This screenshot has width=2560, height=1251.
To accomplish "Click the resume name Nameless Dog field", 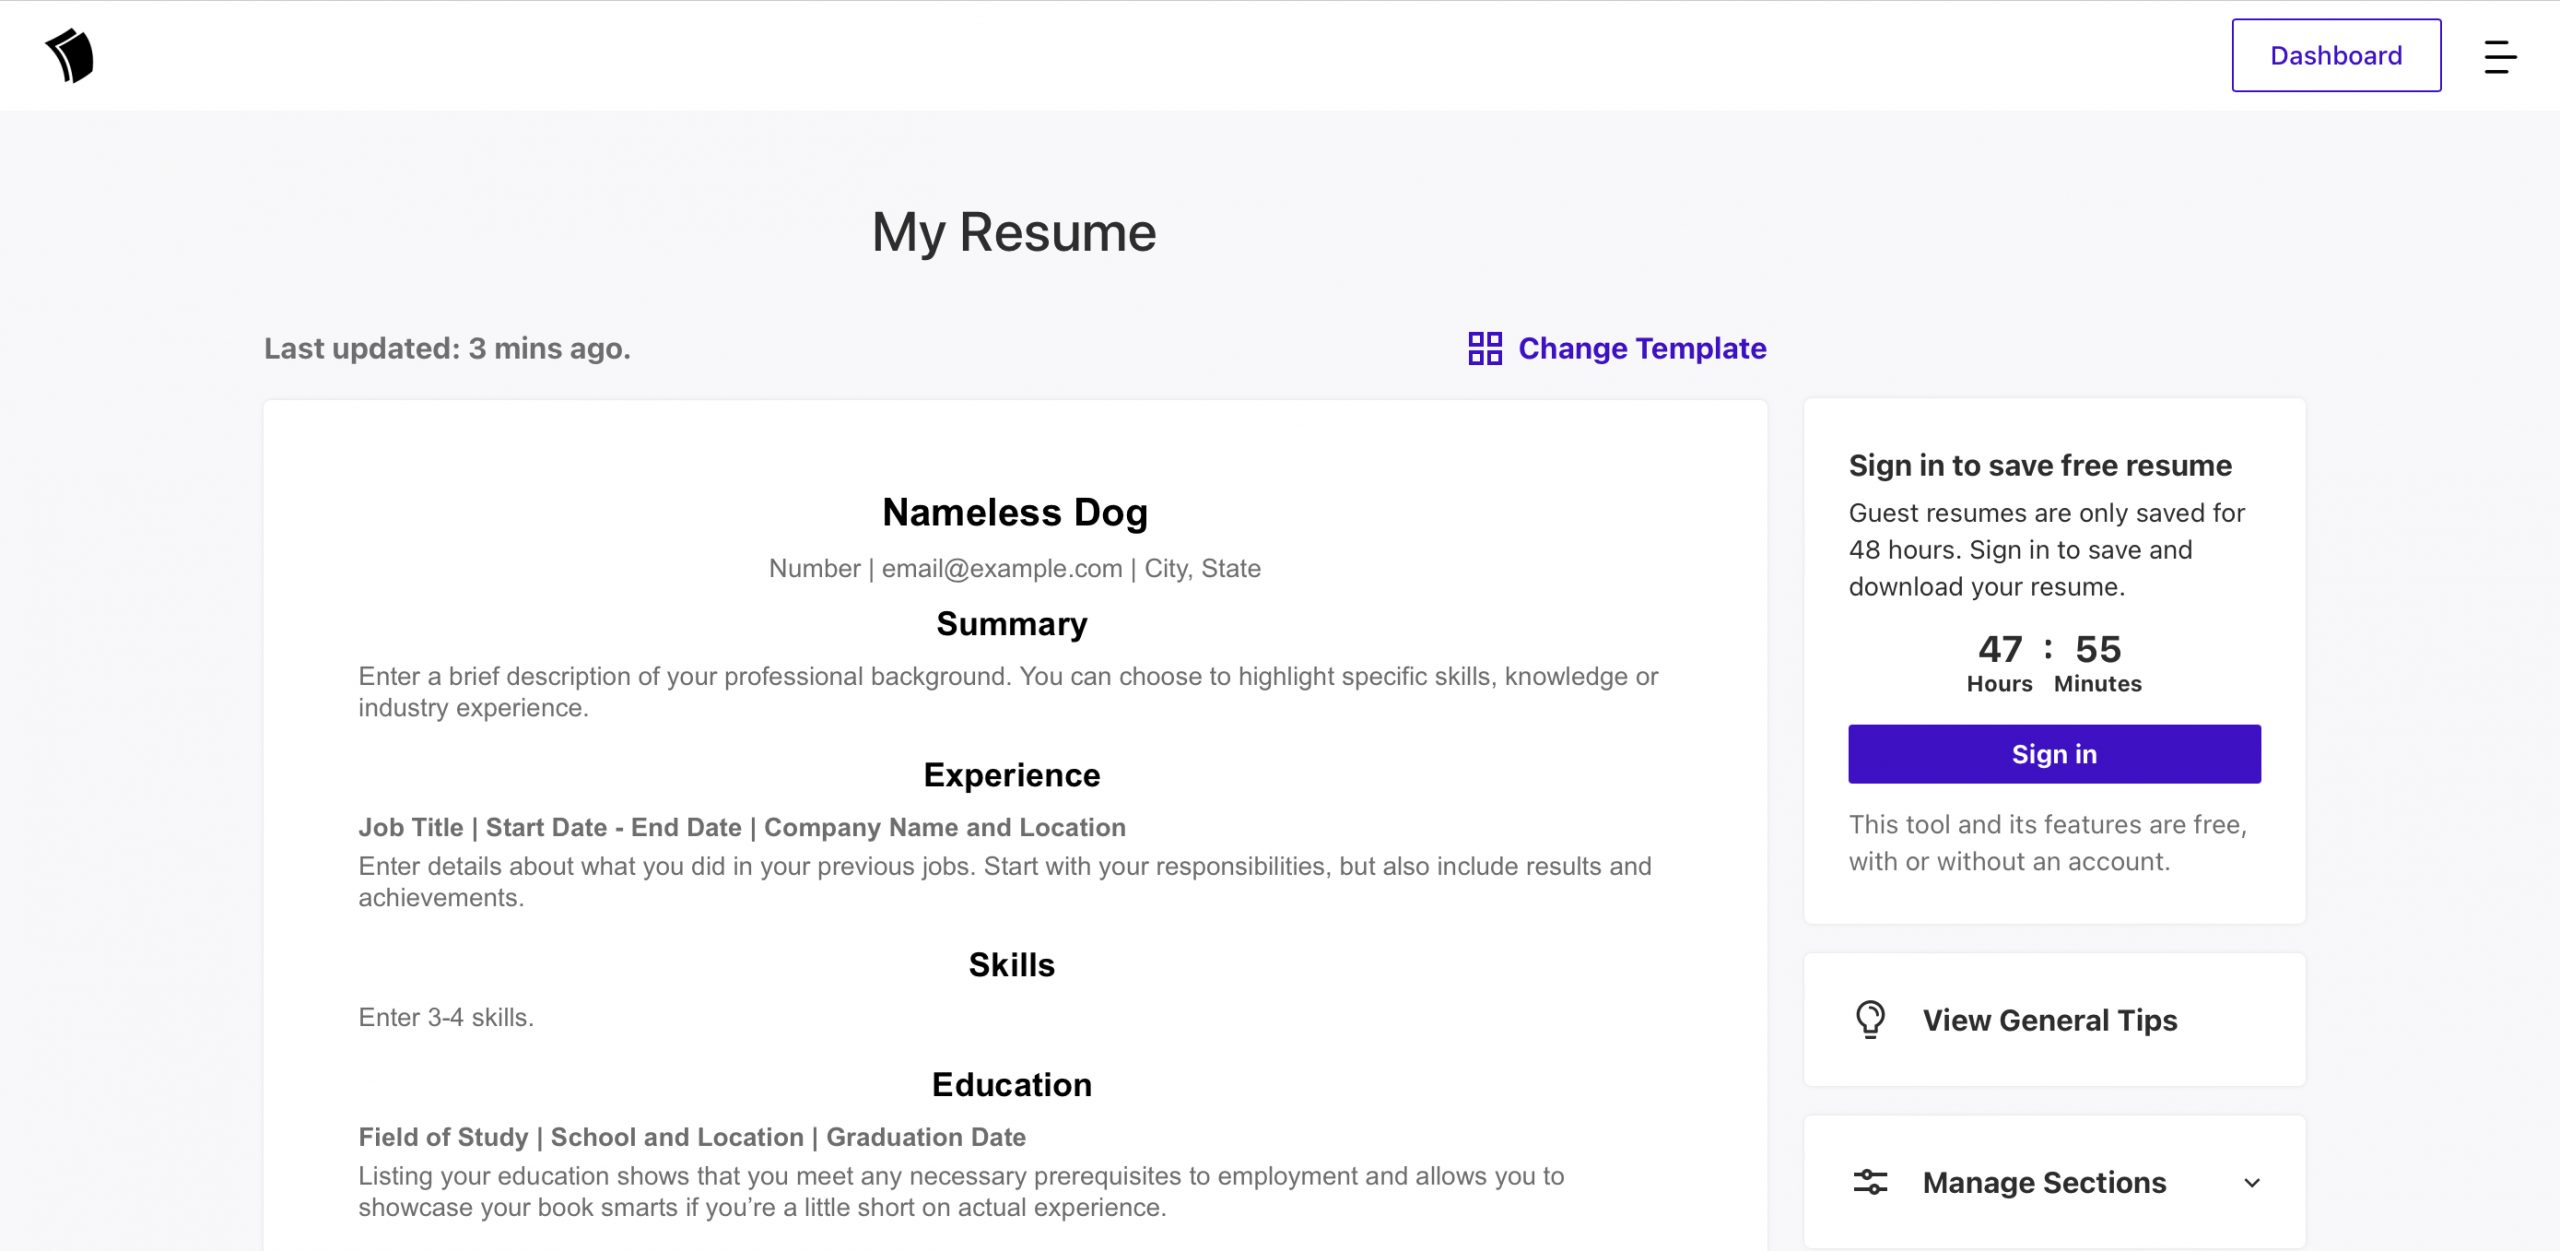I will (1012, 511).
